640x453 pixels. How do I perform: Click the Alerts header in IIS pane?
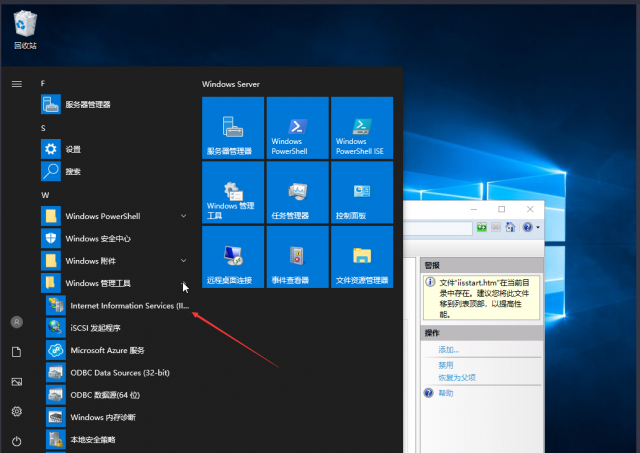482,265
